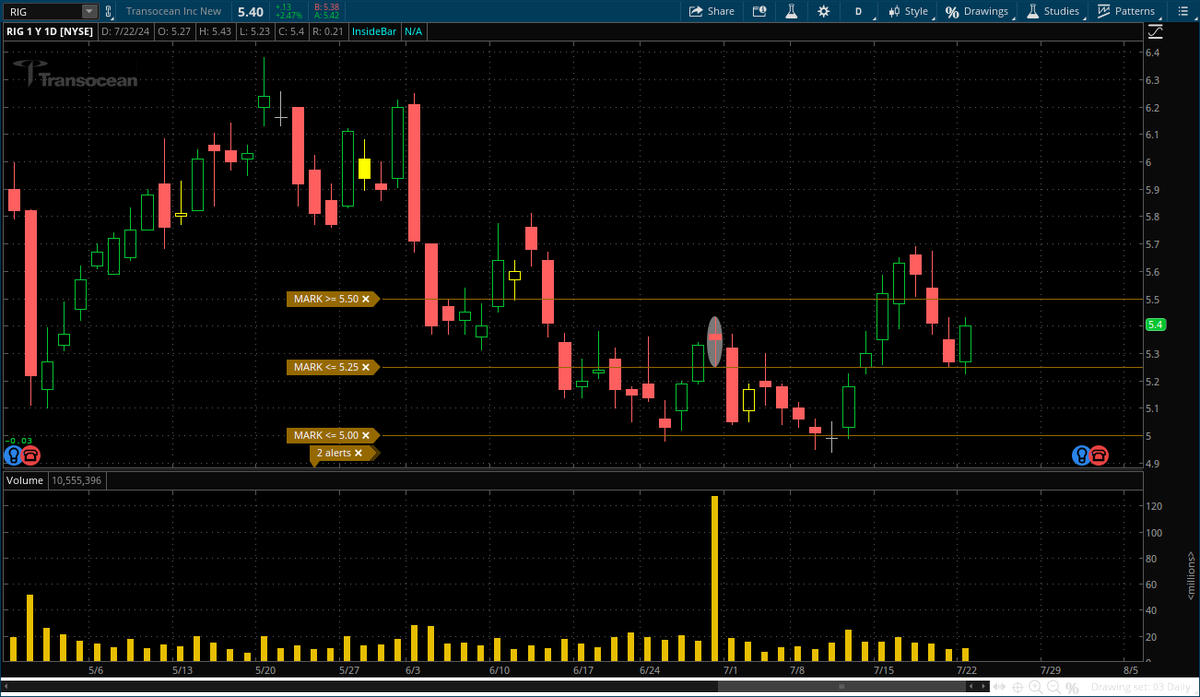Click the flask Edit Studies icon beside the gear

(x=790, y=11)
